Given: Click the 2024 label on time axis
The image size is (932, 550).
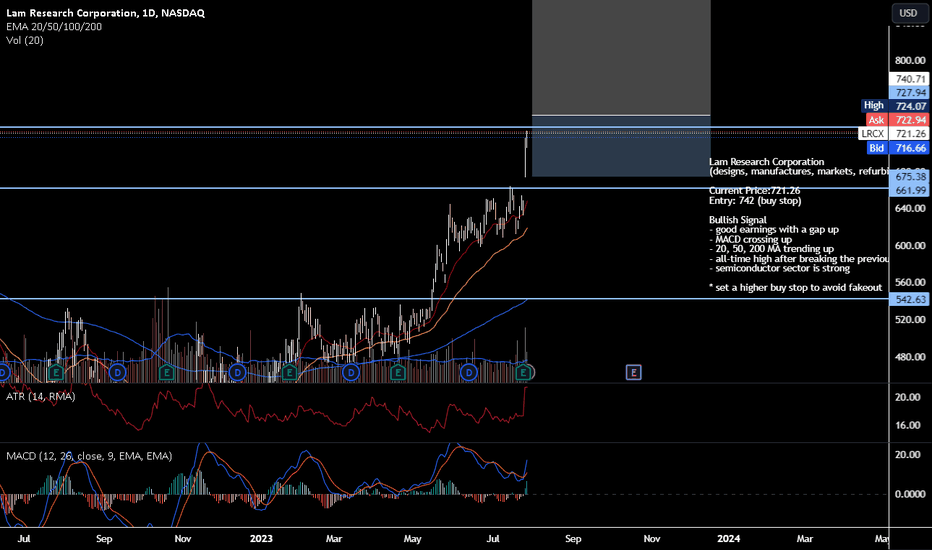Looking at the screenshot, I should click(729, 539).
